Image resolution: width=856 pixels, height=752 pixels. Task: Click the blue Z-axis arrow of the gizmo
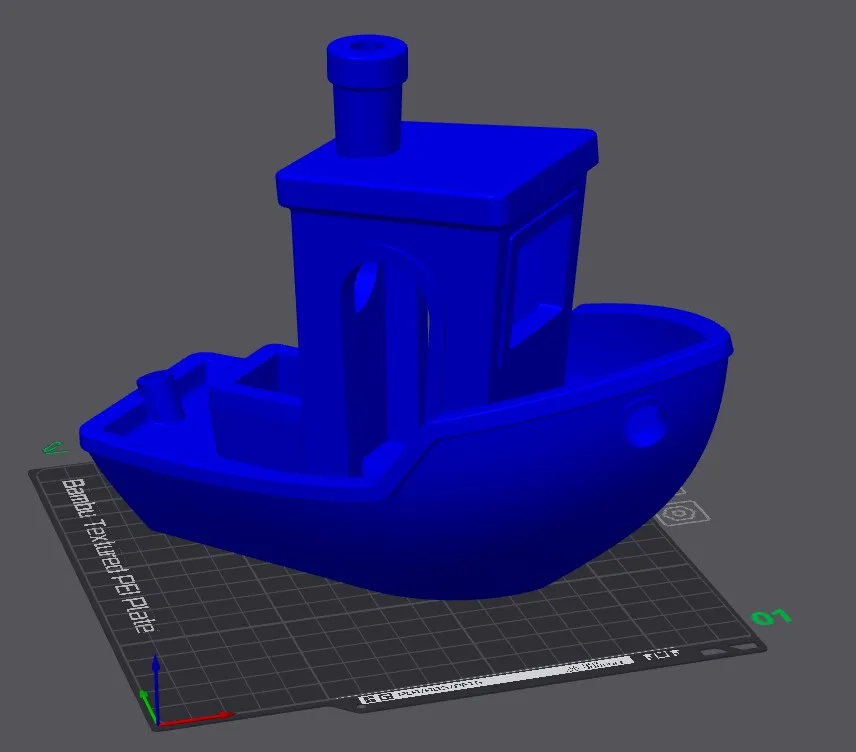(157, 670)
